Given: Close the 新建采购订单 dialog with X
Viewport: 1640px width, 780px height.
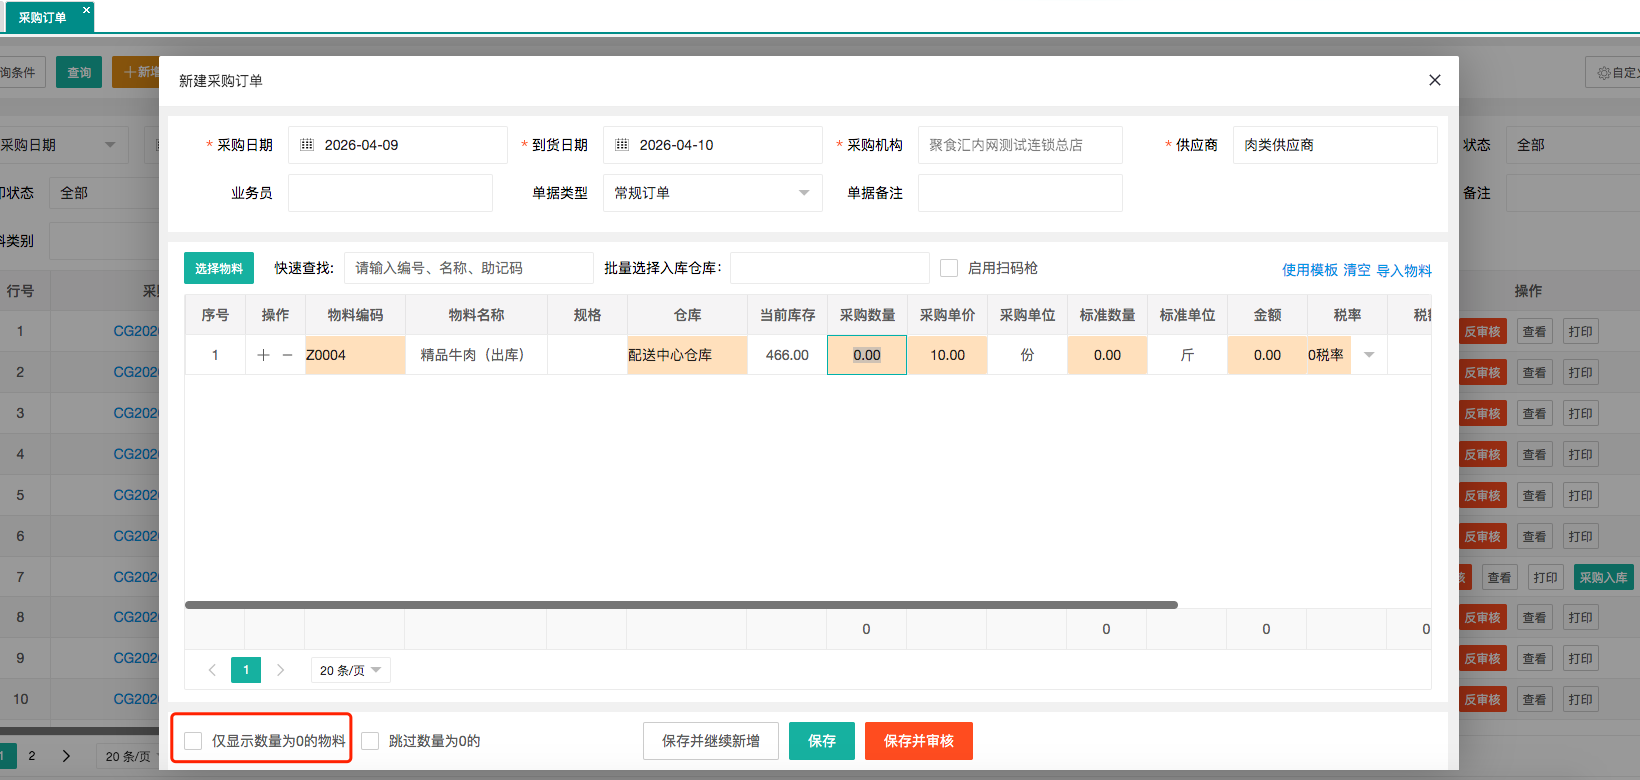Looking at the screenshot, I should click(1434, 80).
